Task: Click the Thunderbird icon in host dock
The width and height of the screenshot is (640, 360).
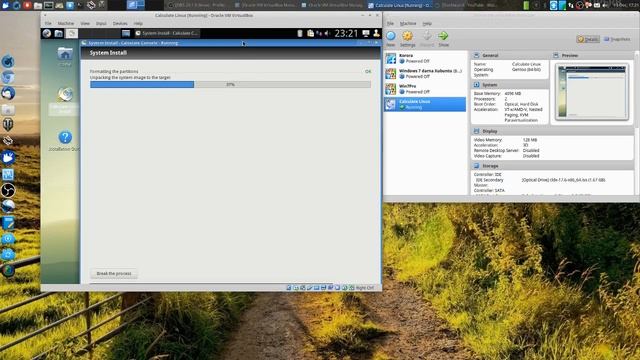Action: (8, 93)
